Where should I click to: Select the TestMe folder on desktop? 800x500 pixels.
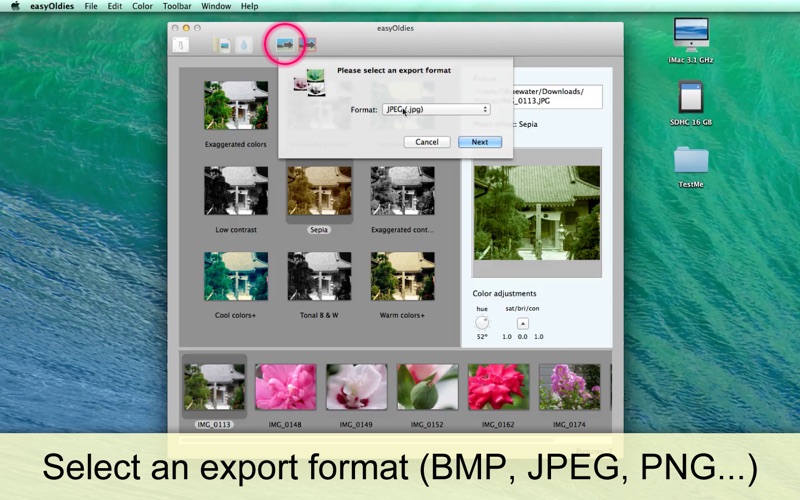(691, 161)
